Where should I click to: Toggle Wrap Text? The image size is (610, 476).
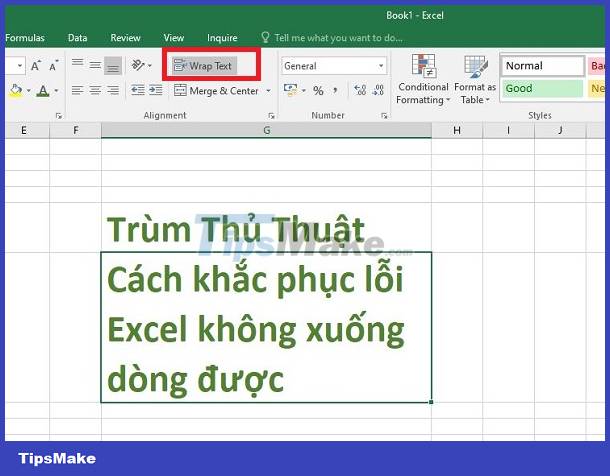click(203, 66)
